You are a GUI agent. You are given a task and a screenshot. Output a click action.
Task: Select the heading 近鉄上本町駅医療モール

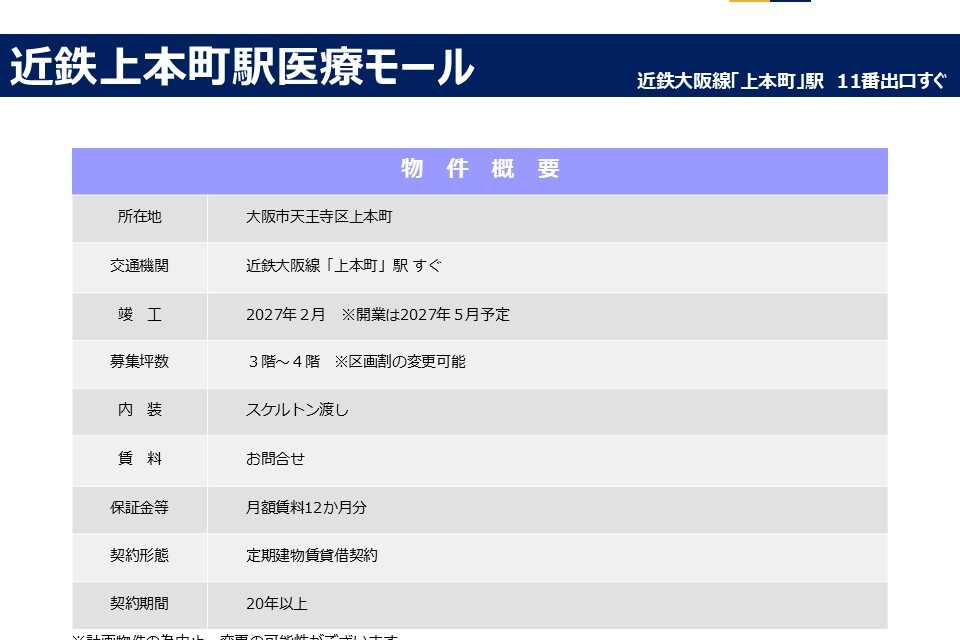[242, 66]
